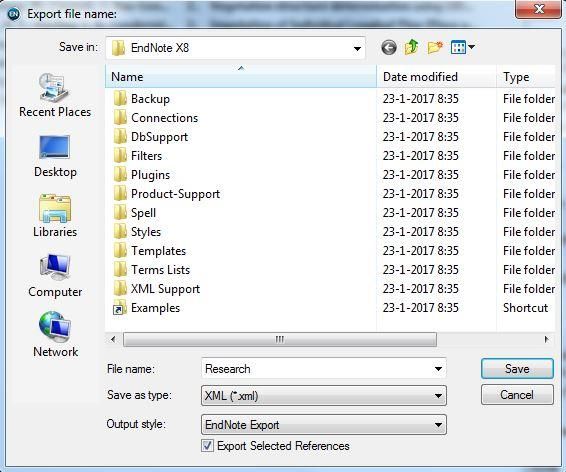Sort by Date modified column
This screenshot has width=566, height=472.
436,77
